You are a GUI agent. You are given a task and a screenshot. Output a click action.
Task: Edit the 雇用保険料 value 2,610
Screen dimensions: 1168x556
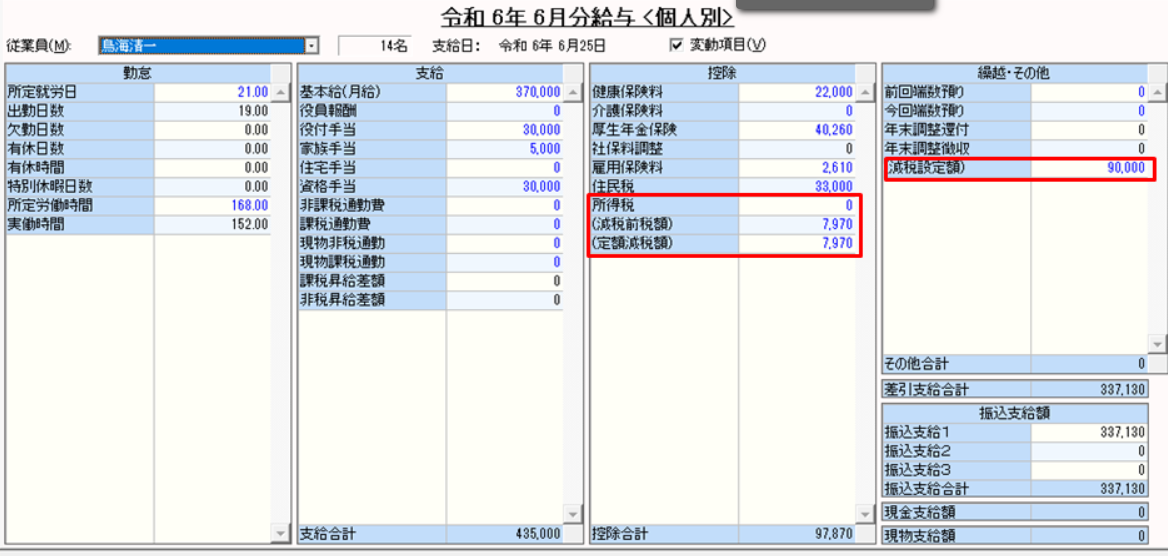[x=796, y=168]
